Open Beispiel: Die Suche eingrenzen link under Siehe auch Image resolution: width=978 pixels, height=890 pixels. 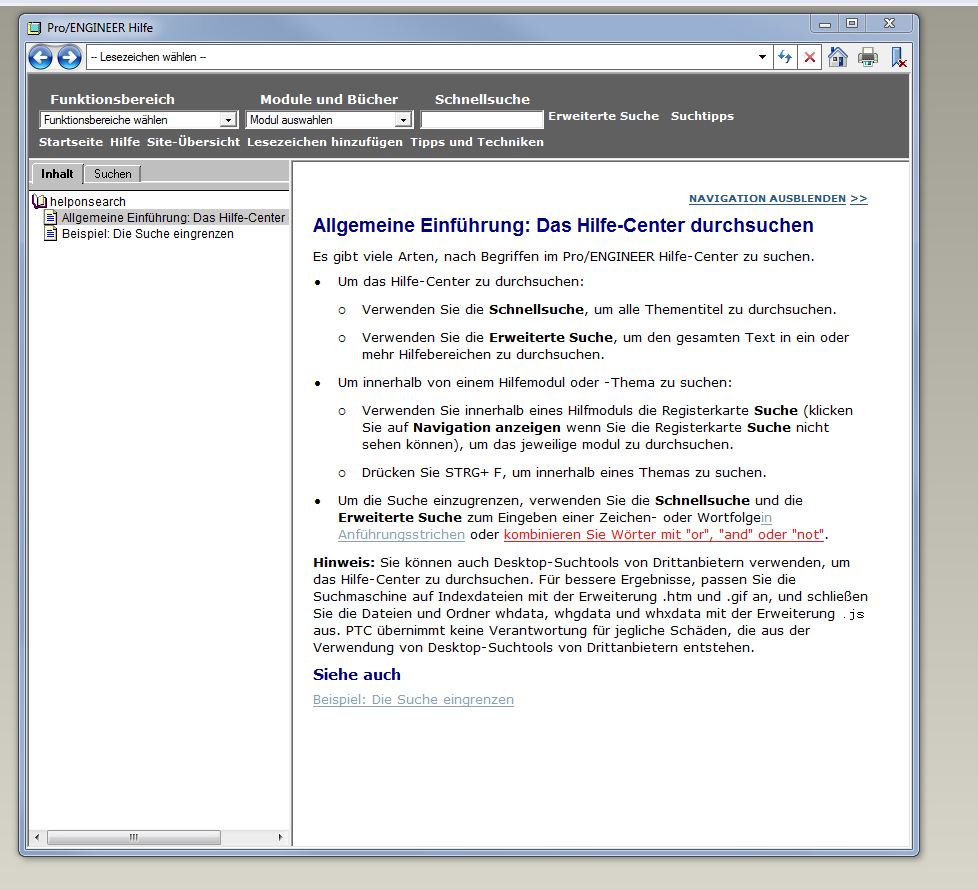pyautogui.click(x=414, y=700)
